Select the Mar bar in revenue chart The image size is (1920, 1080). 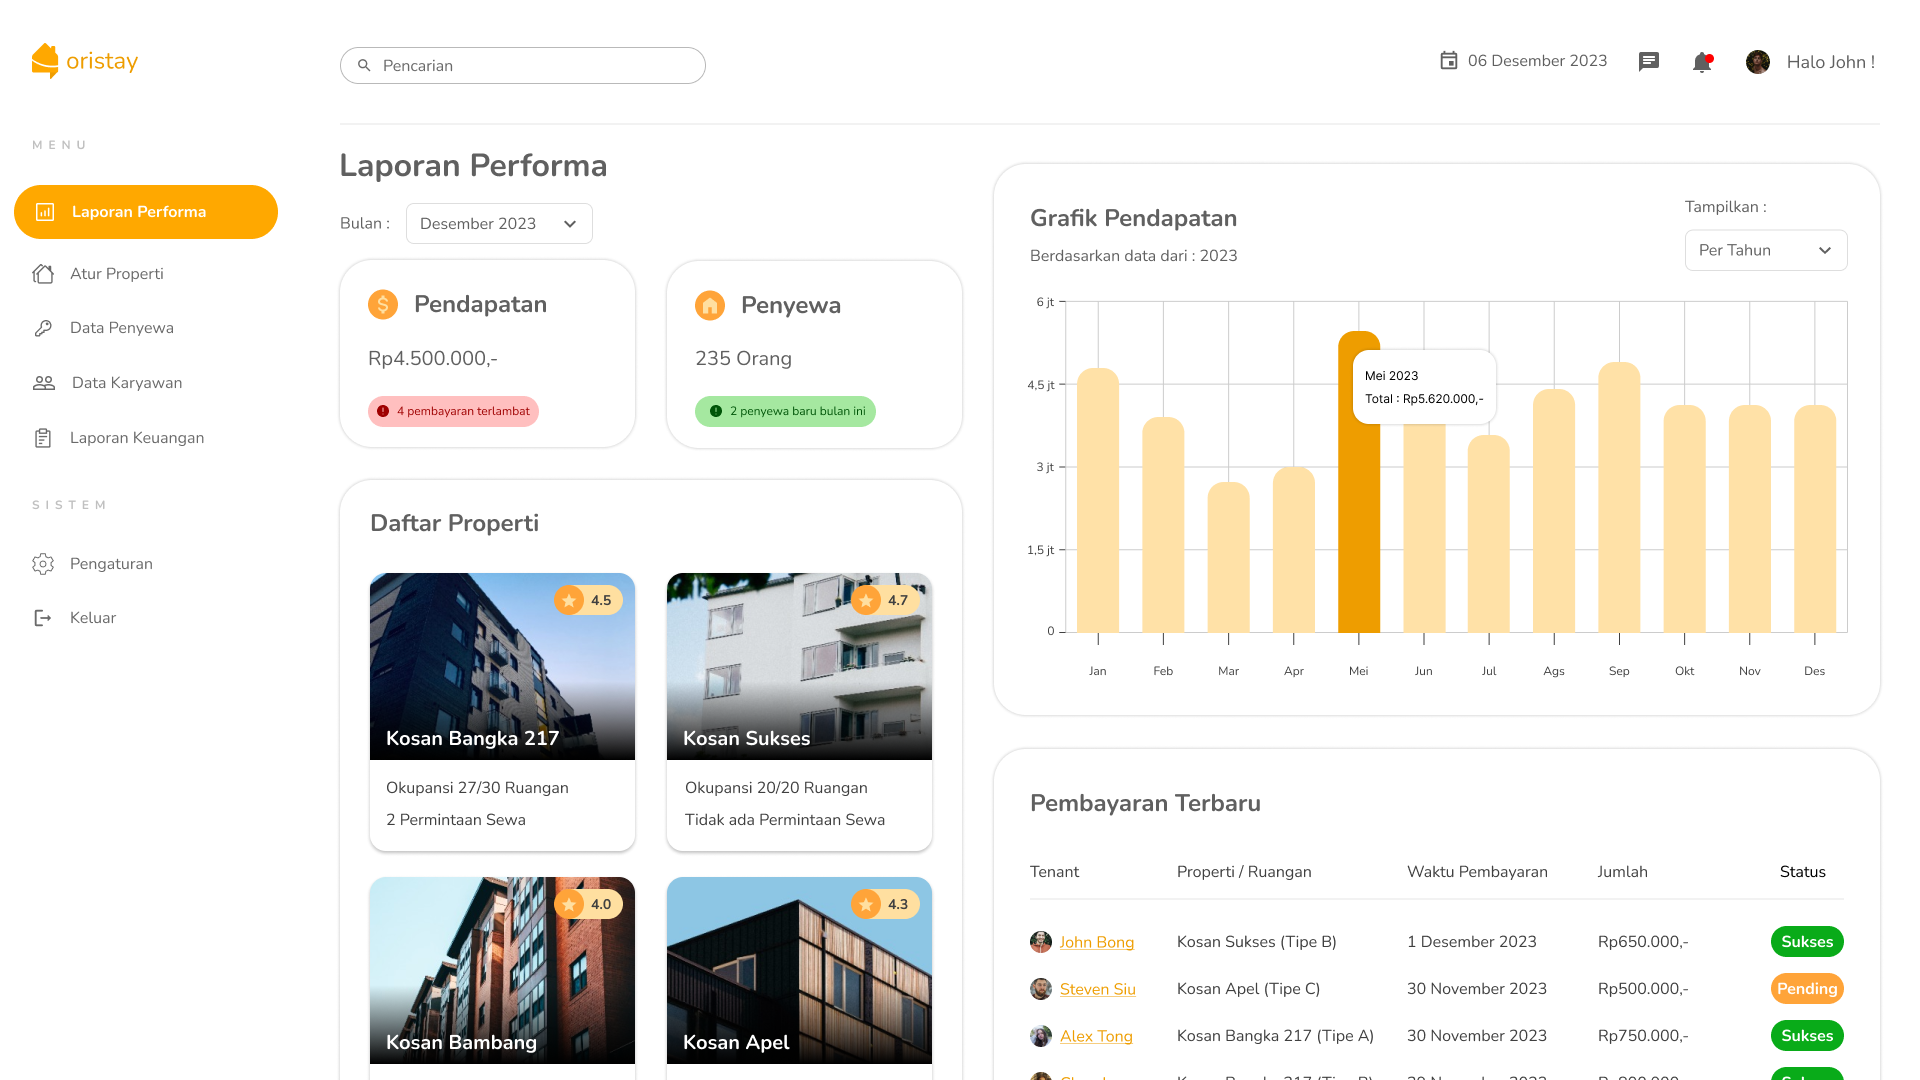[x=1228, y=557]
